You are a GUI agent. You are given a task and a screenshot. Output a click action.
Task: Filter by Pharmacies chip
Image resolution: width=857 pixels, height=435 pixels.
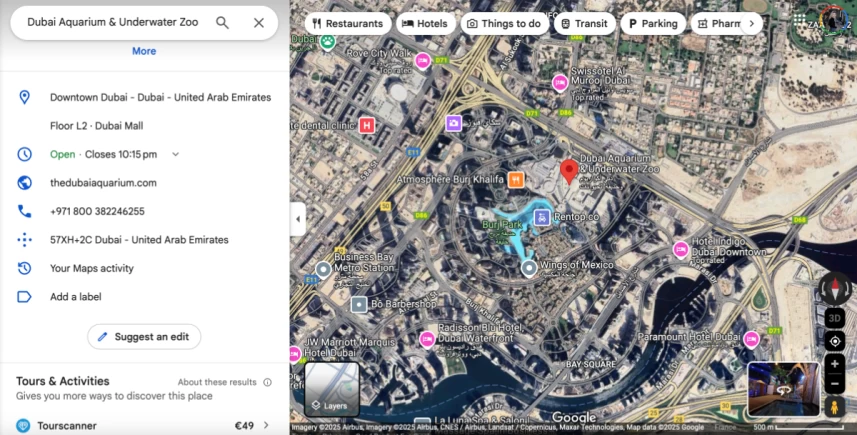click(x=716, y=23)
